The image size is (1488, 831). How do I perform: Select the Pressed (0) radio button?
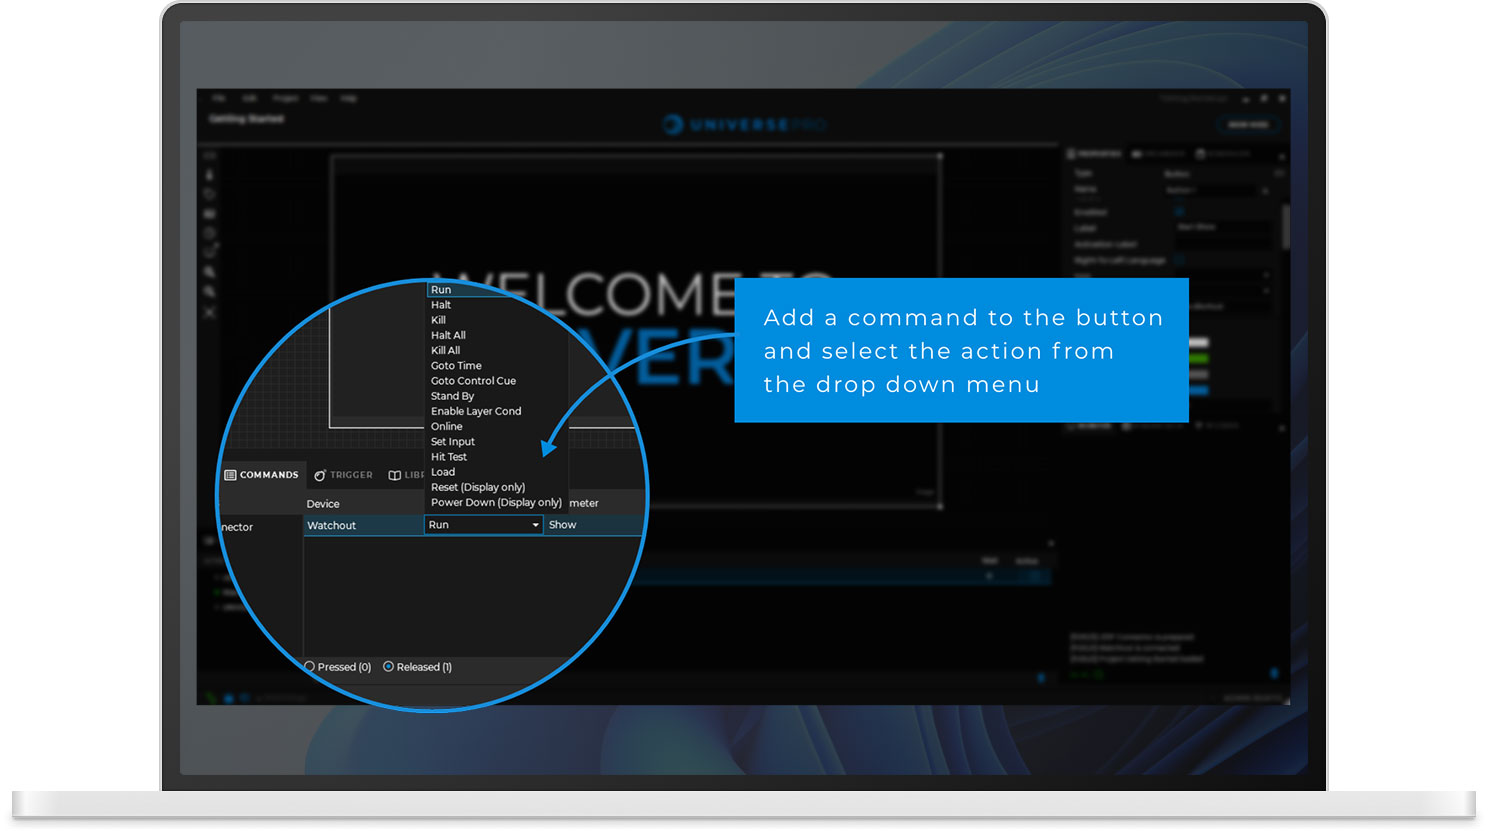tap(308, 667)
